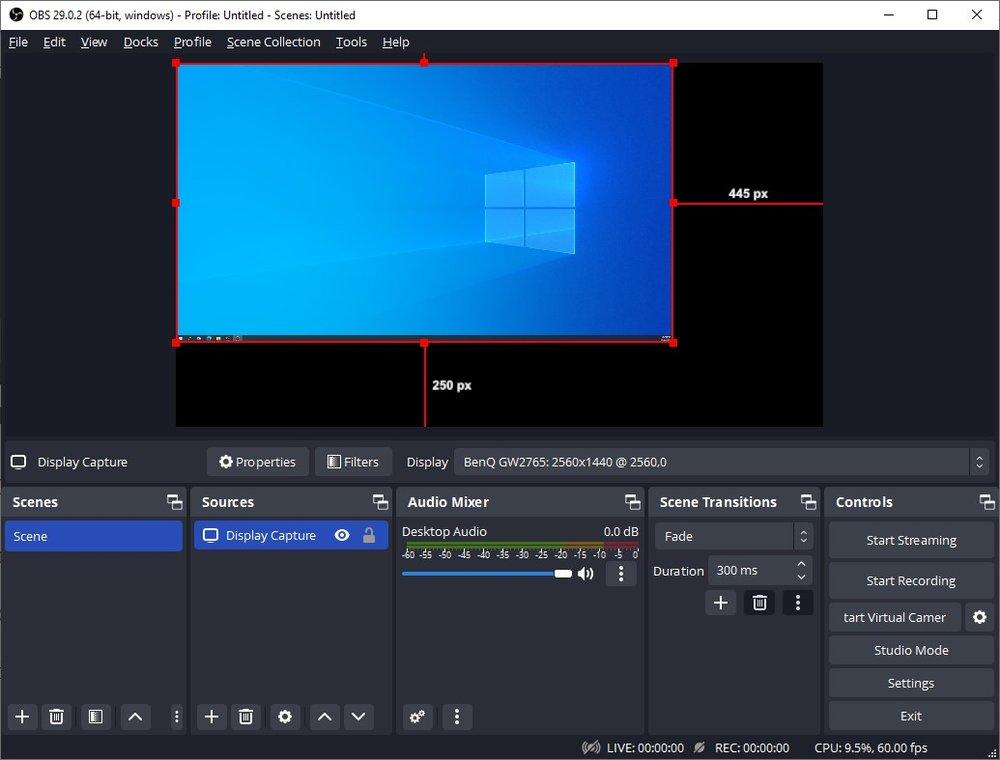The image size is (1000, 760).
Task: Add a new source with plus icon
Action: [212, 717]
